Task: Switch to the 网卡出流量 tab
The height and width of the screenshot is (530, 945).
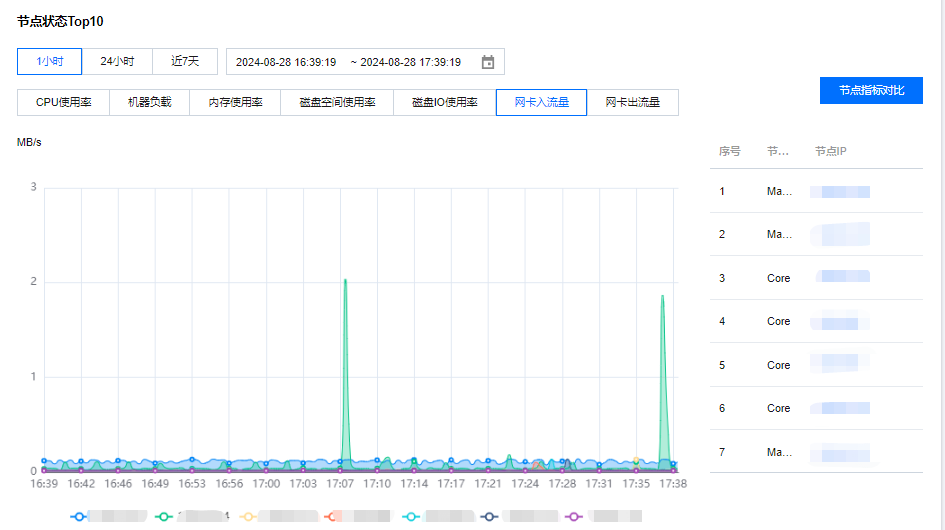Action: pos(632,102)
